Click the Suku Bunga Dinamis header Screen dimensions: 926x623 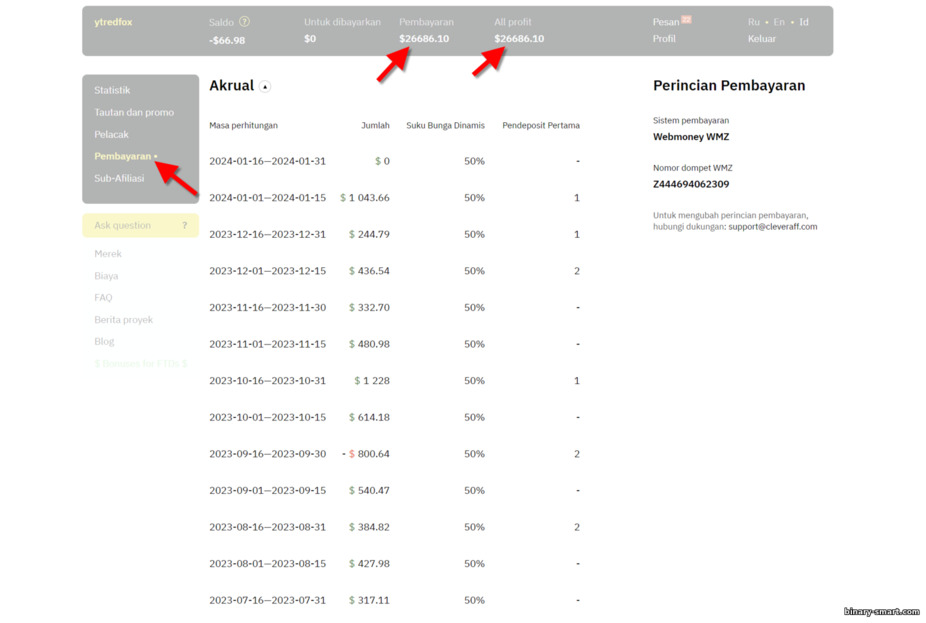tap(445, 125)
